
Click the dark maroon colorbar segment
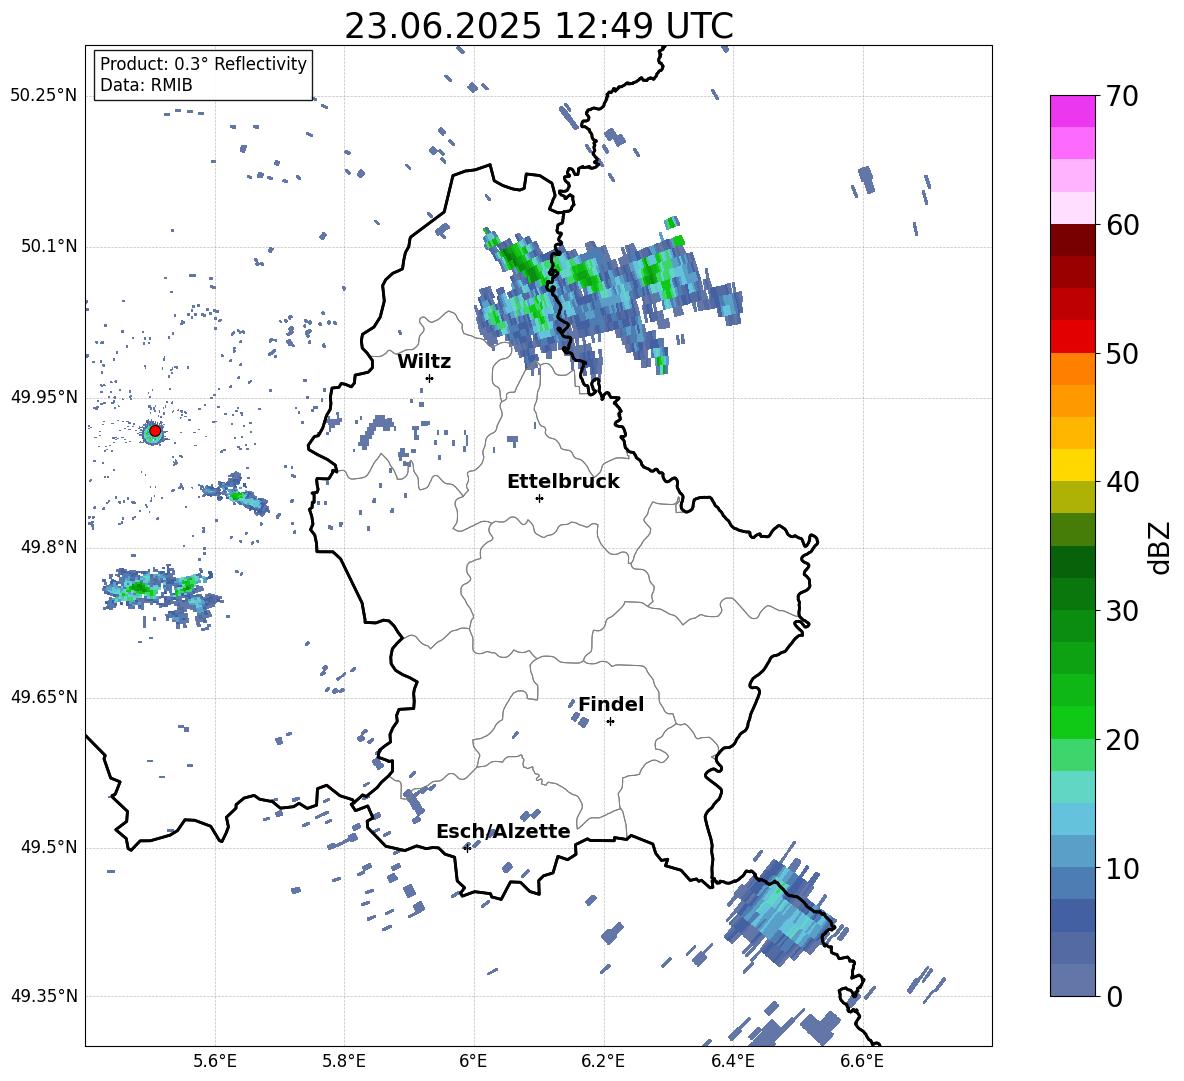click(1073, 240)
